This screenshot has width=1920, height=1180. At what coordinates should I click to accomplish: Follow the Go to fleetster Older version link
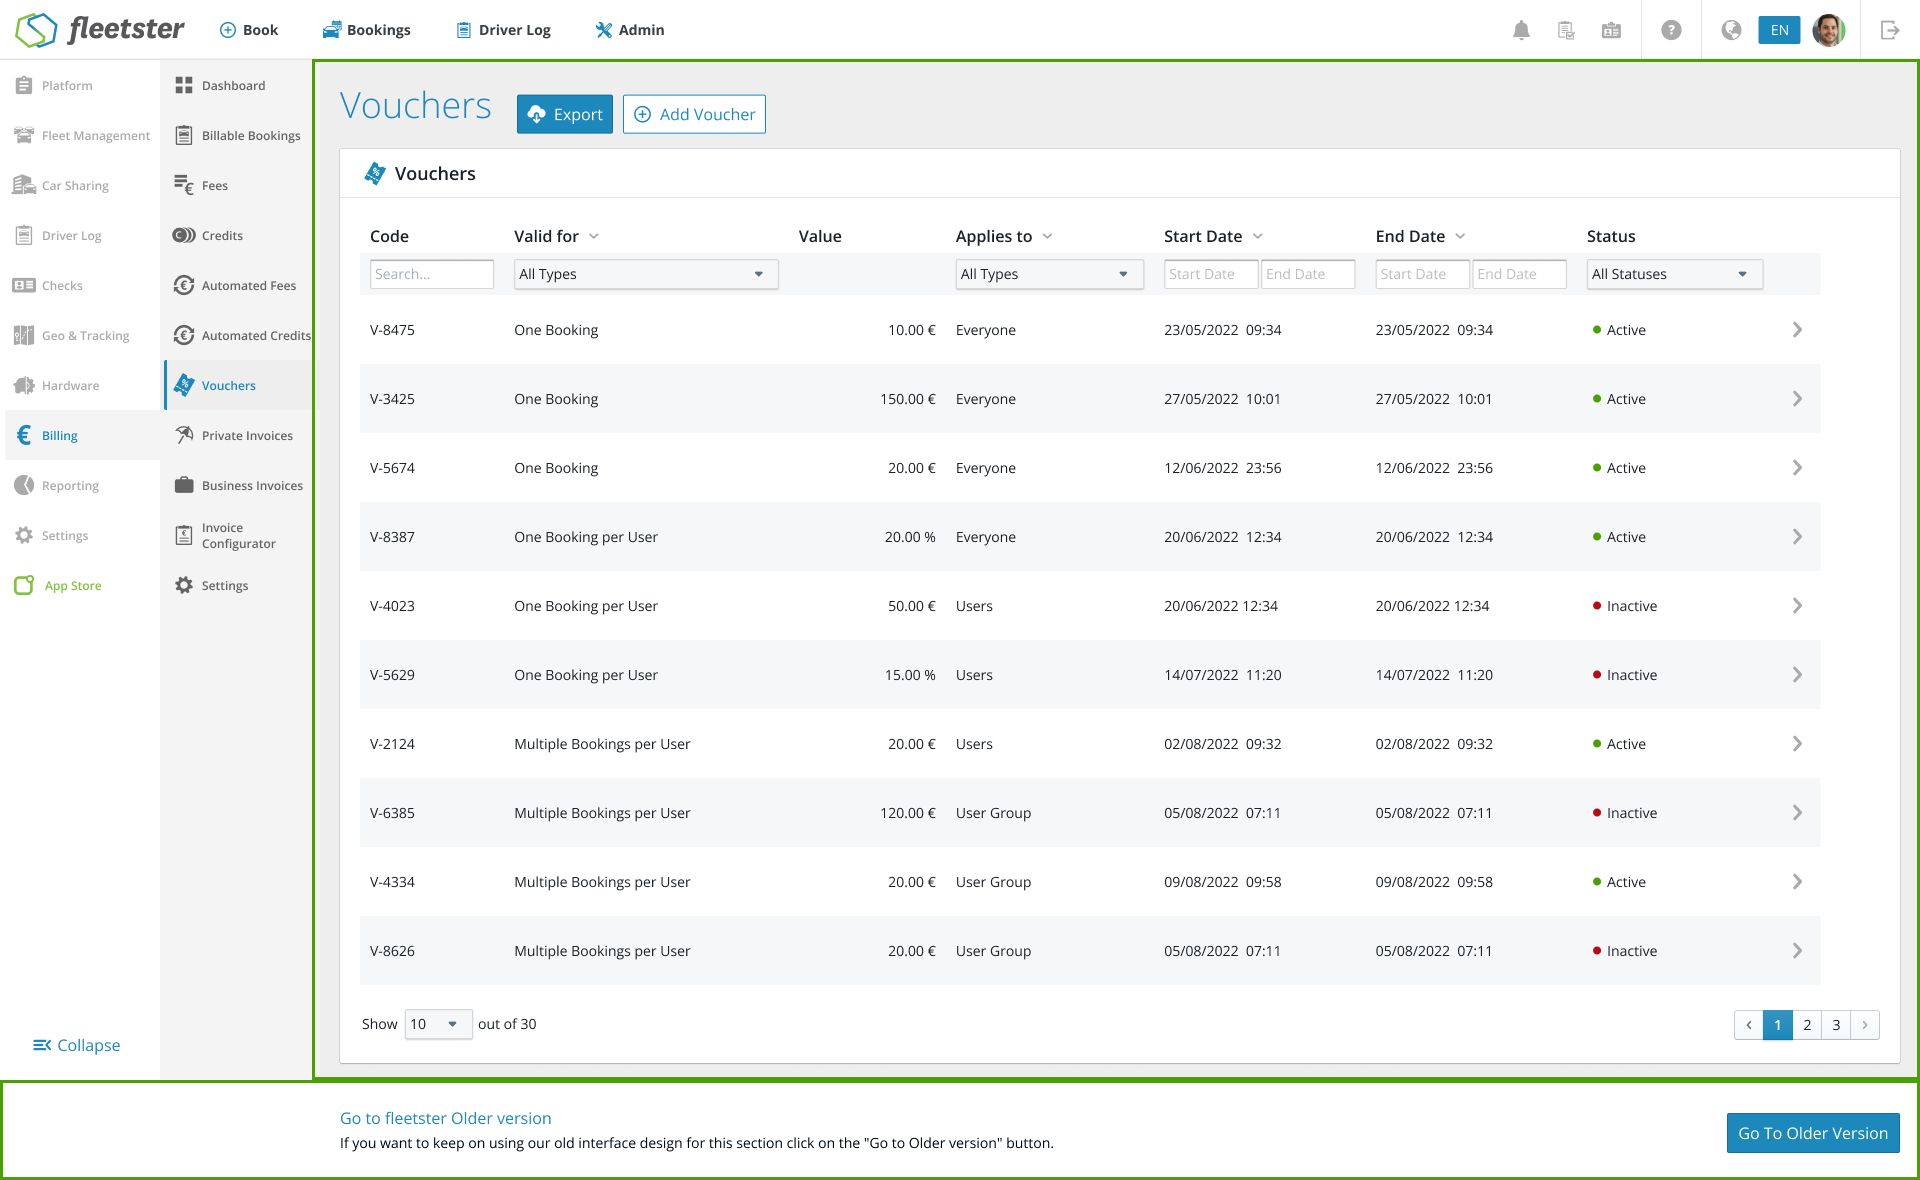(x=445, y=1118)
